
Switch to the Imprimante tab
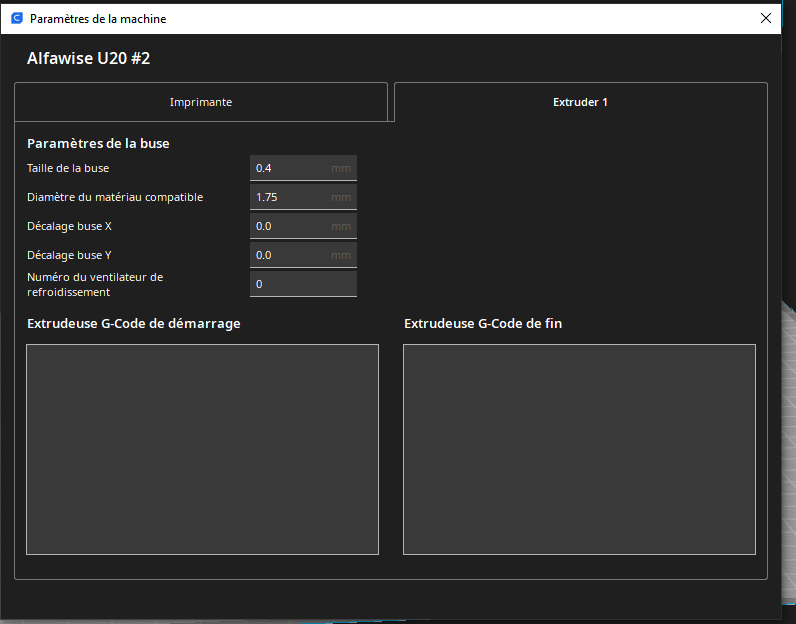point(201,102)
